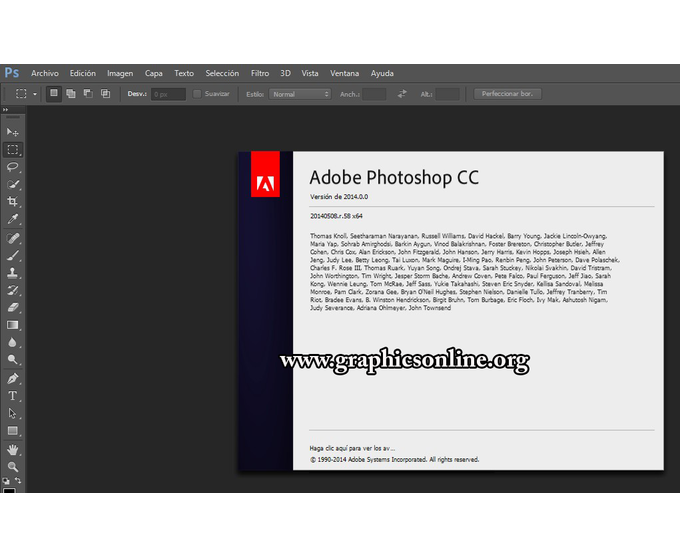Select the Lasso tool
This screenshot has width=680, height=556.
13,167
